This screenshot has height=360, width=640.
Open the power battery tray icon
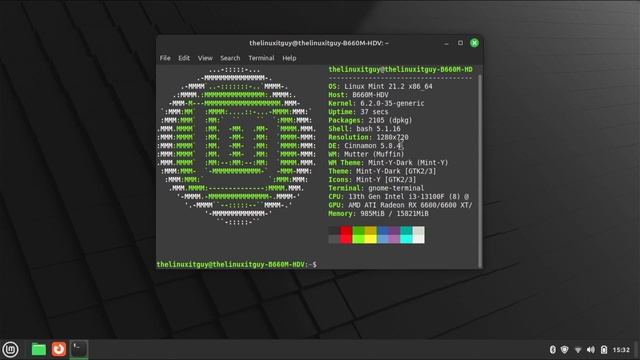pyautogui.click(x=604, y=350)
